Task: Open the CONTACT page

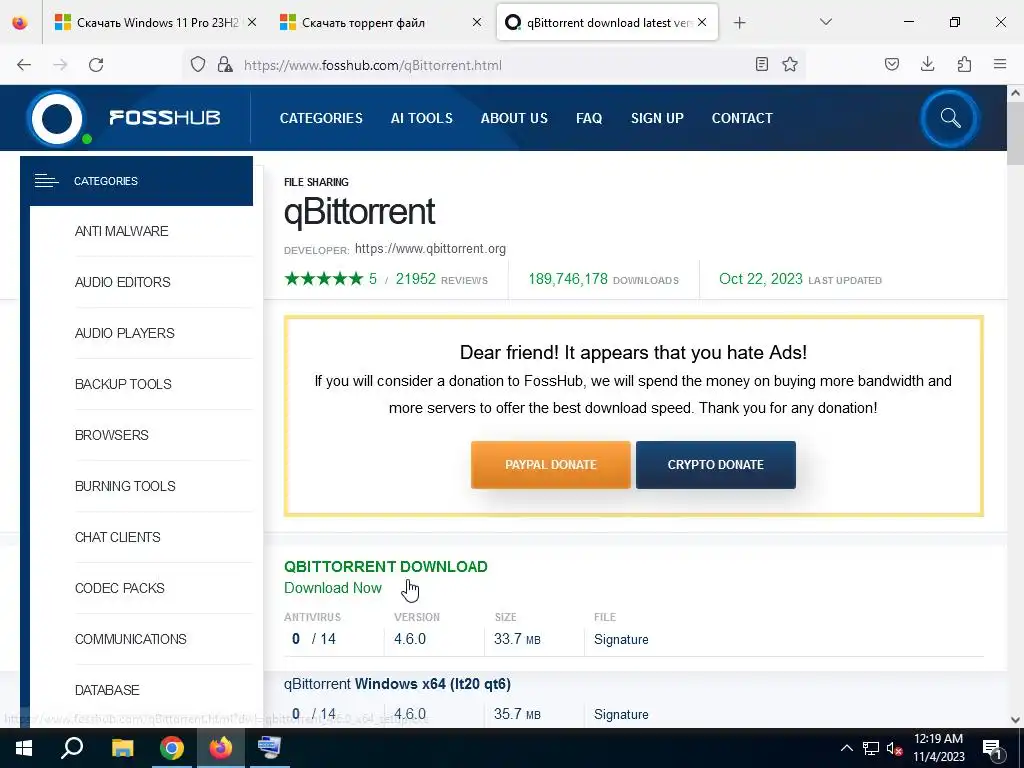Action: 742,118
